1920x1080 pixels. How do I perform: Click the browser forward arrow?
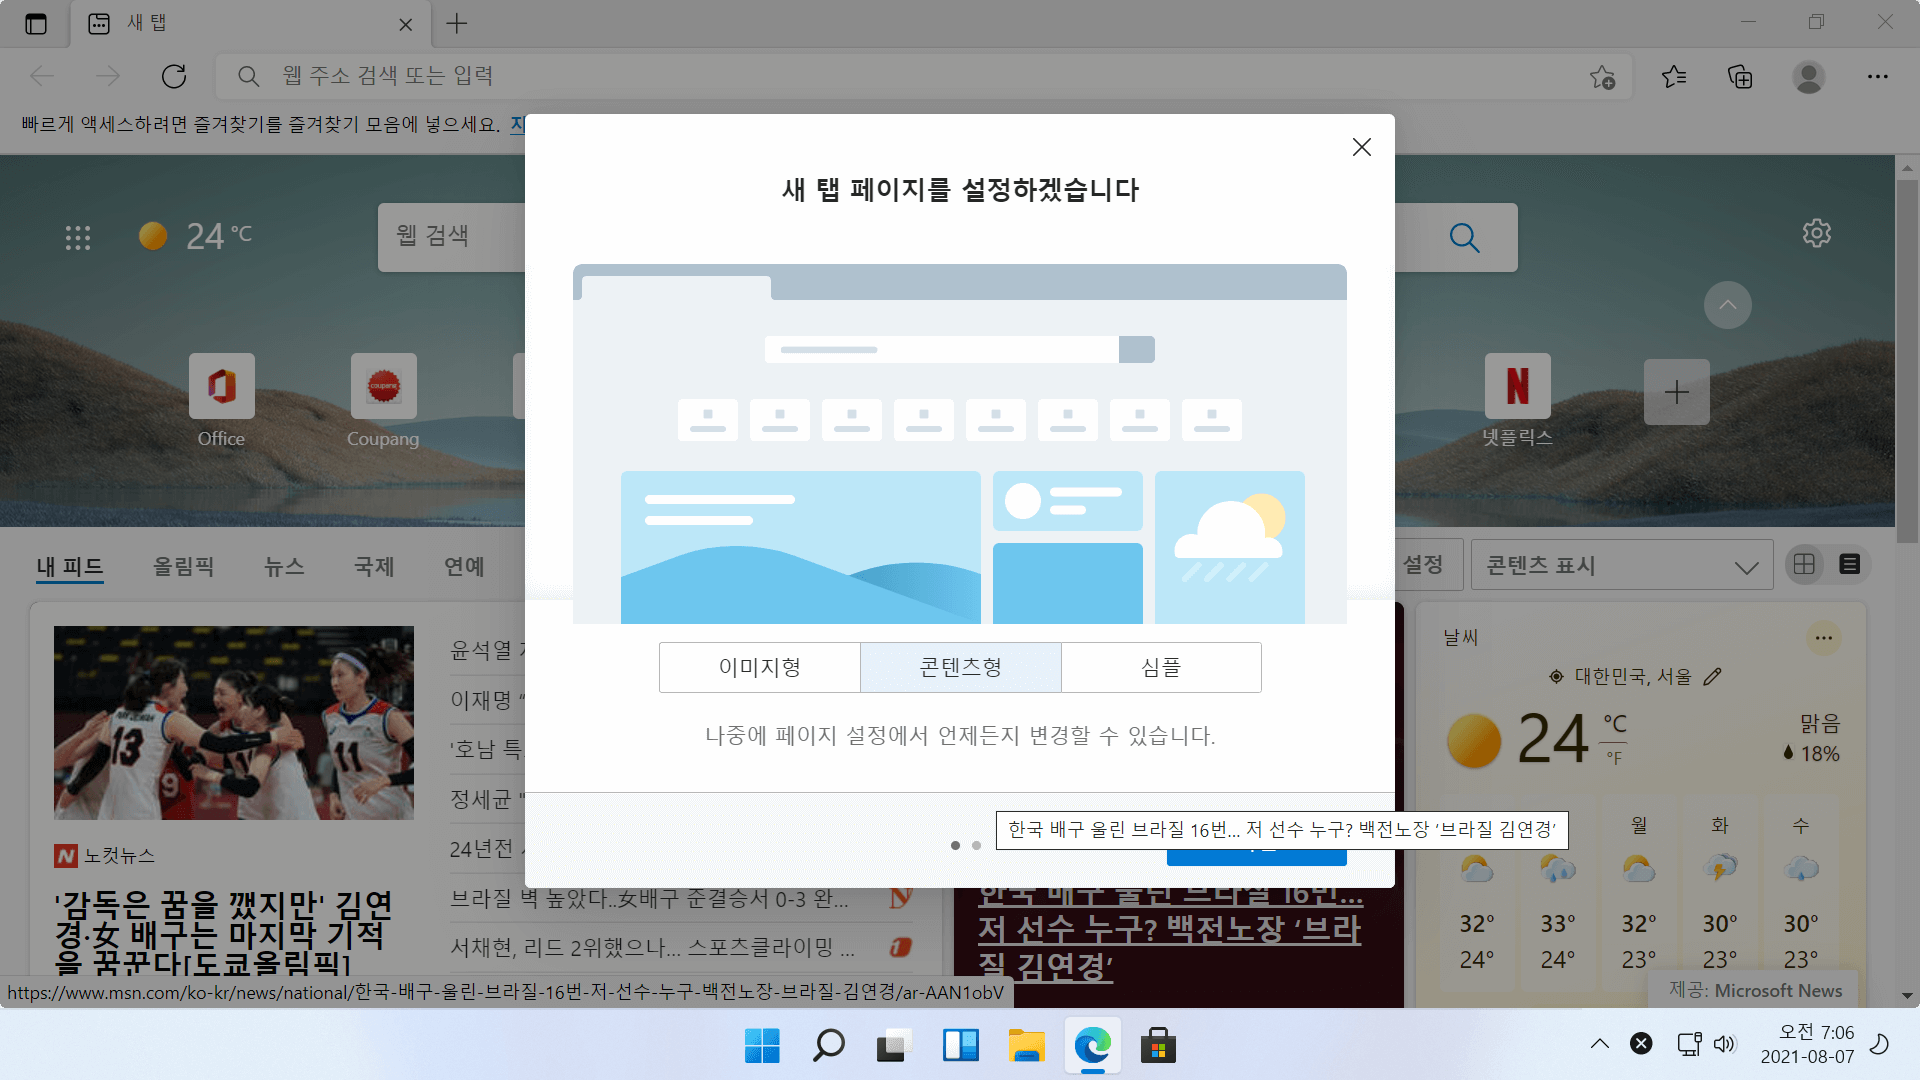[x=107, y=76]
